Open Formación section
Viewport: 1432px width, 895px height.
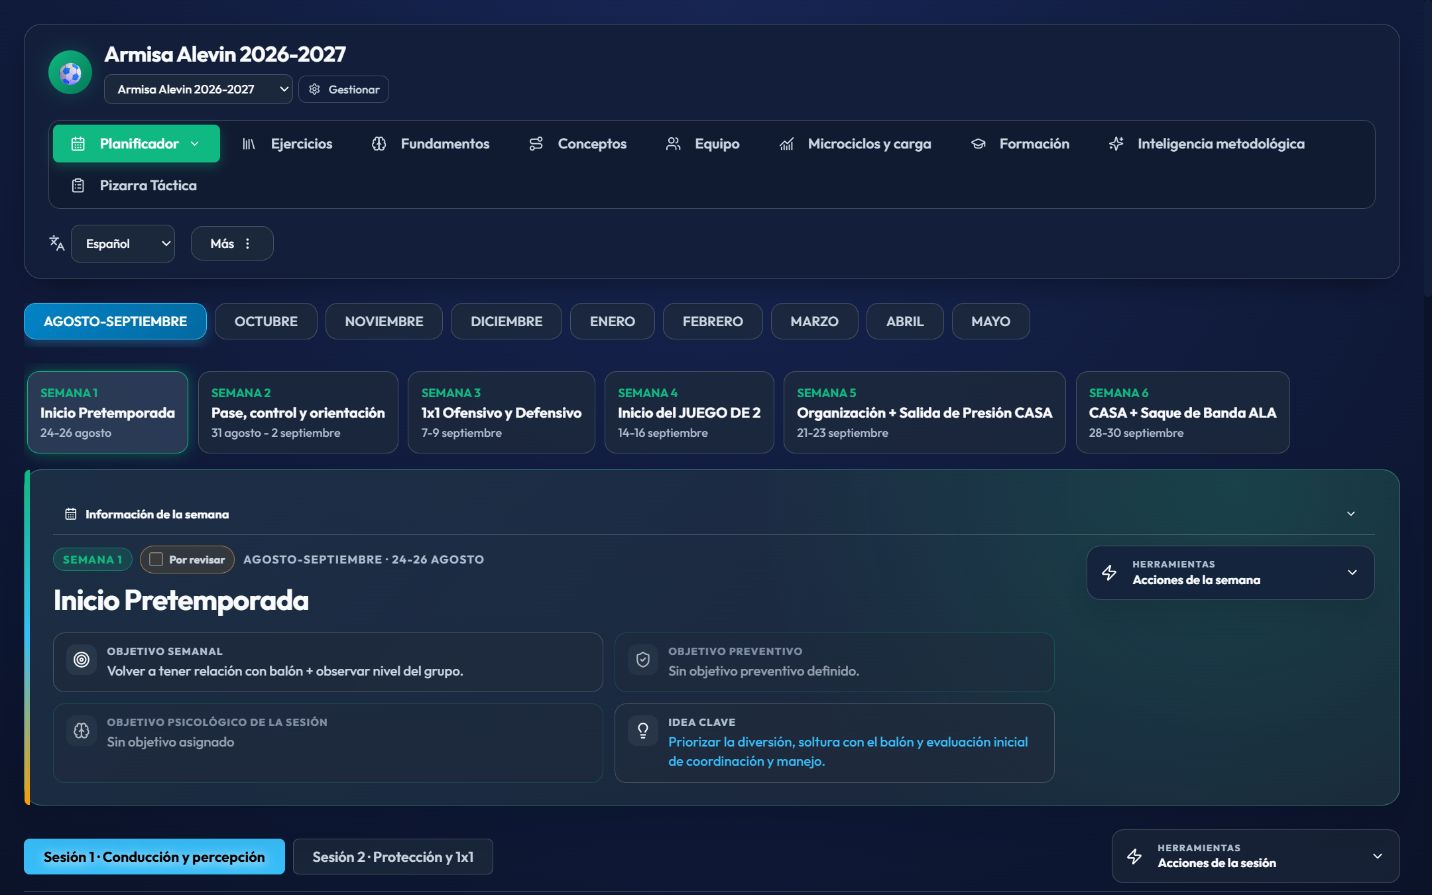click(x=1020, y=144)
